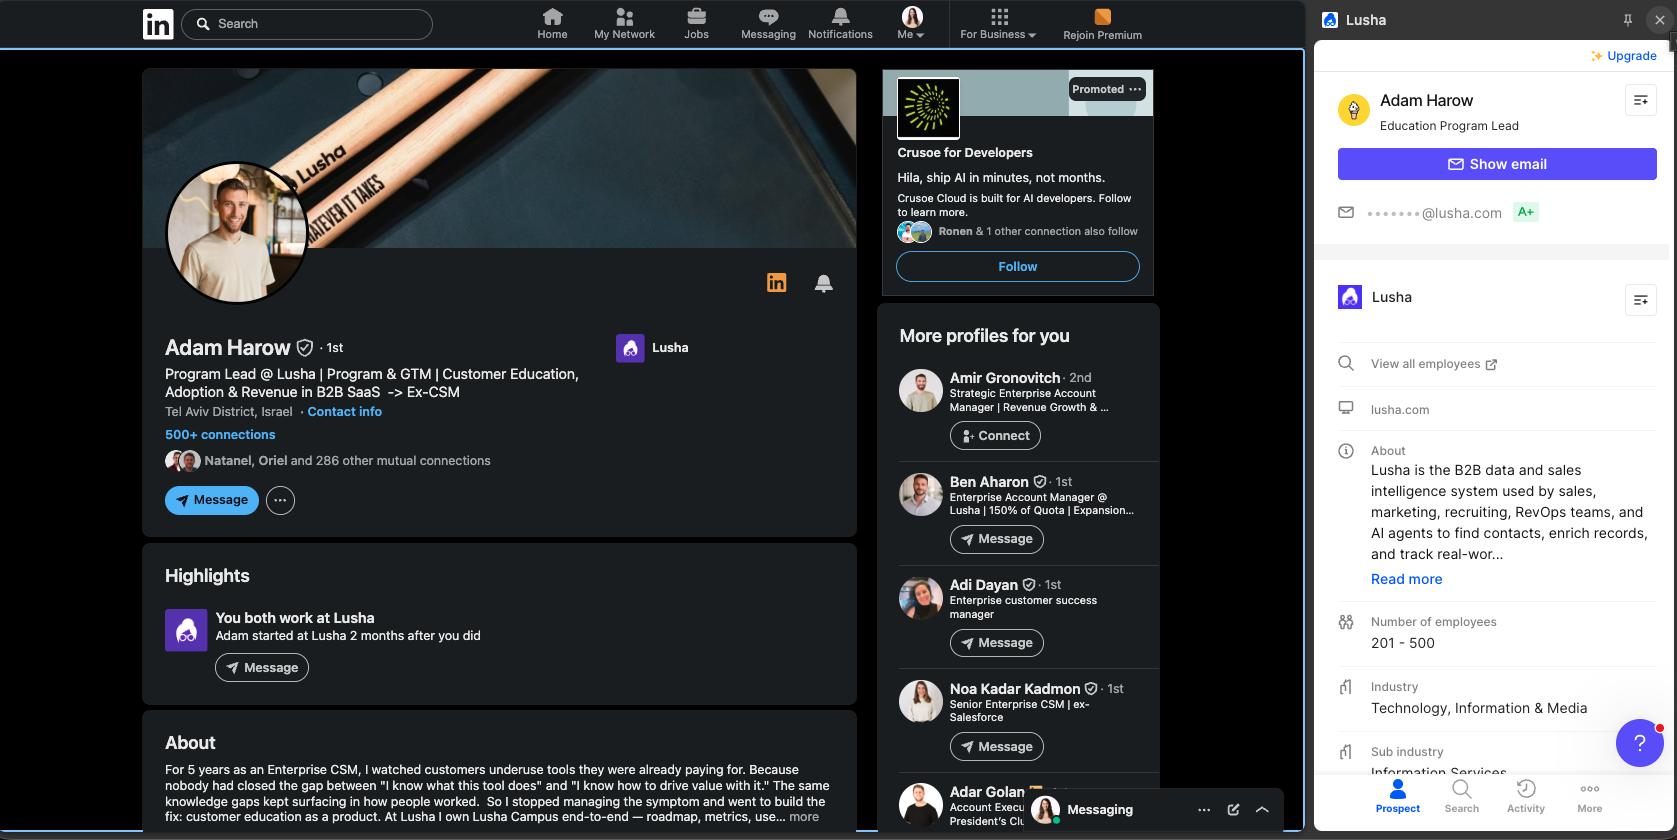Click Number of employees value 201 - 500
This screenshot has width=1677, height=840.
(x=1402, y=643)
